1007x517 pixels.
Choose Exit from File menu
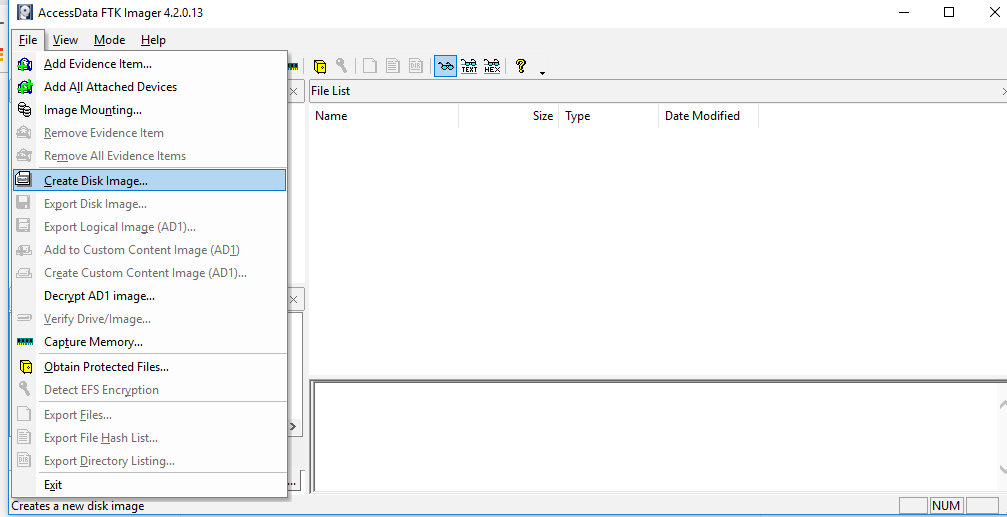(x=149, y=485)
